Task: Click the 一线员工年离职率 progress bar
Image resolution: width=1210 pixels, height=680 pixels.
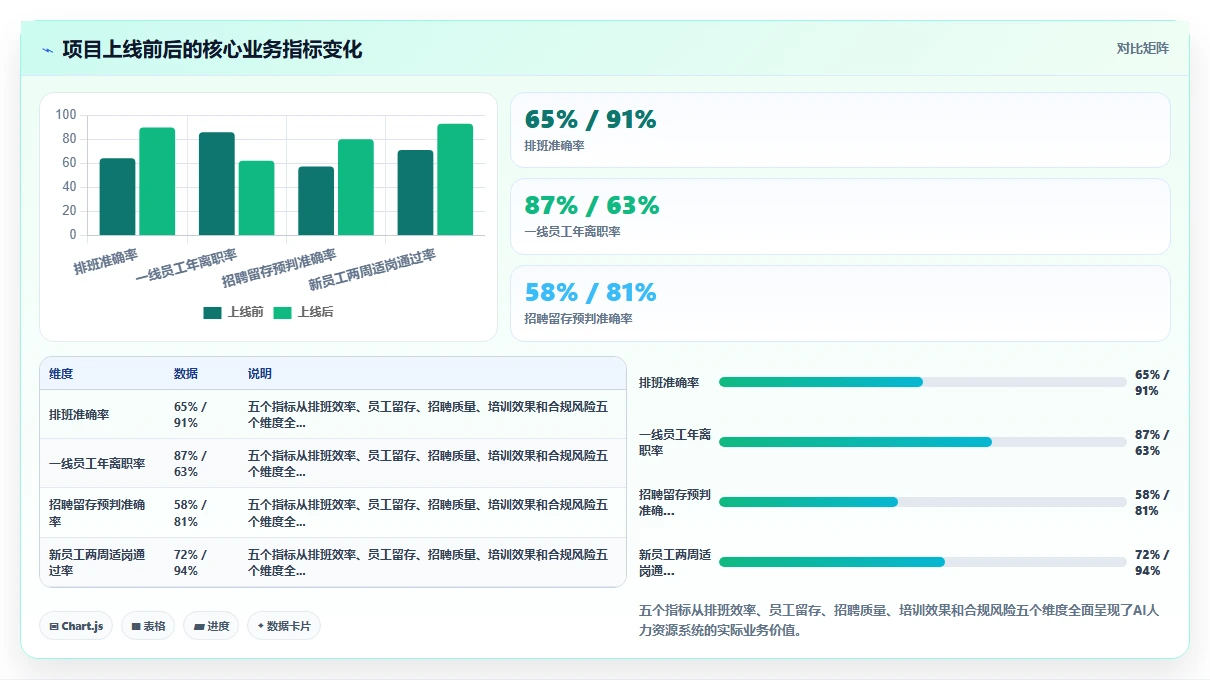Action: tap(922, 442)
